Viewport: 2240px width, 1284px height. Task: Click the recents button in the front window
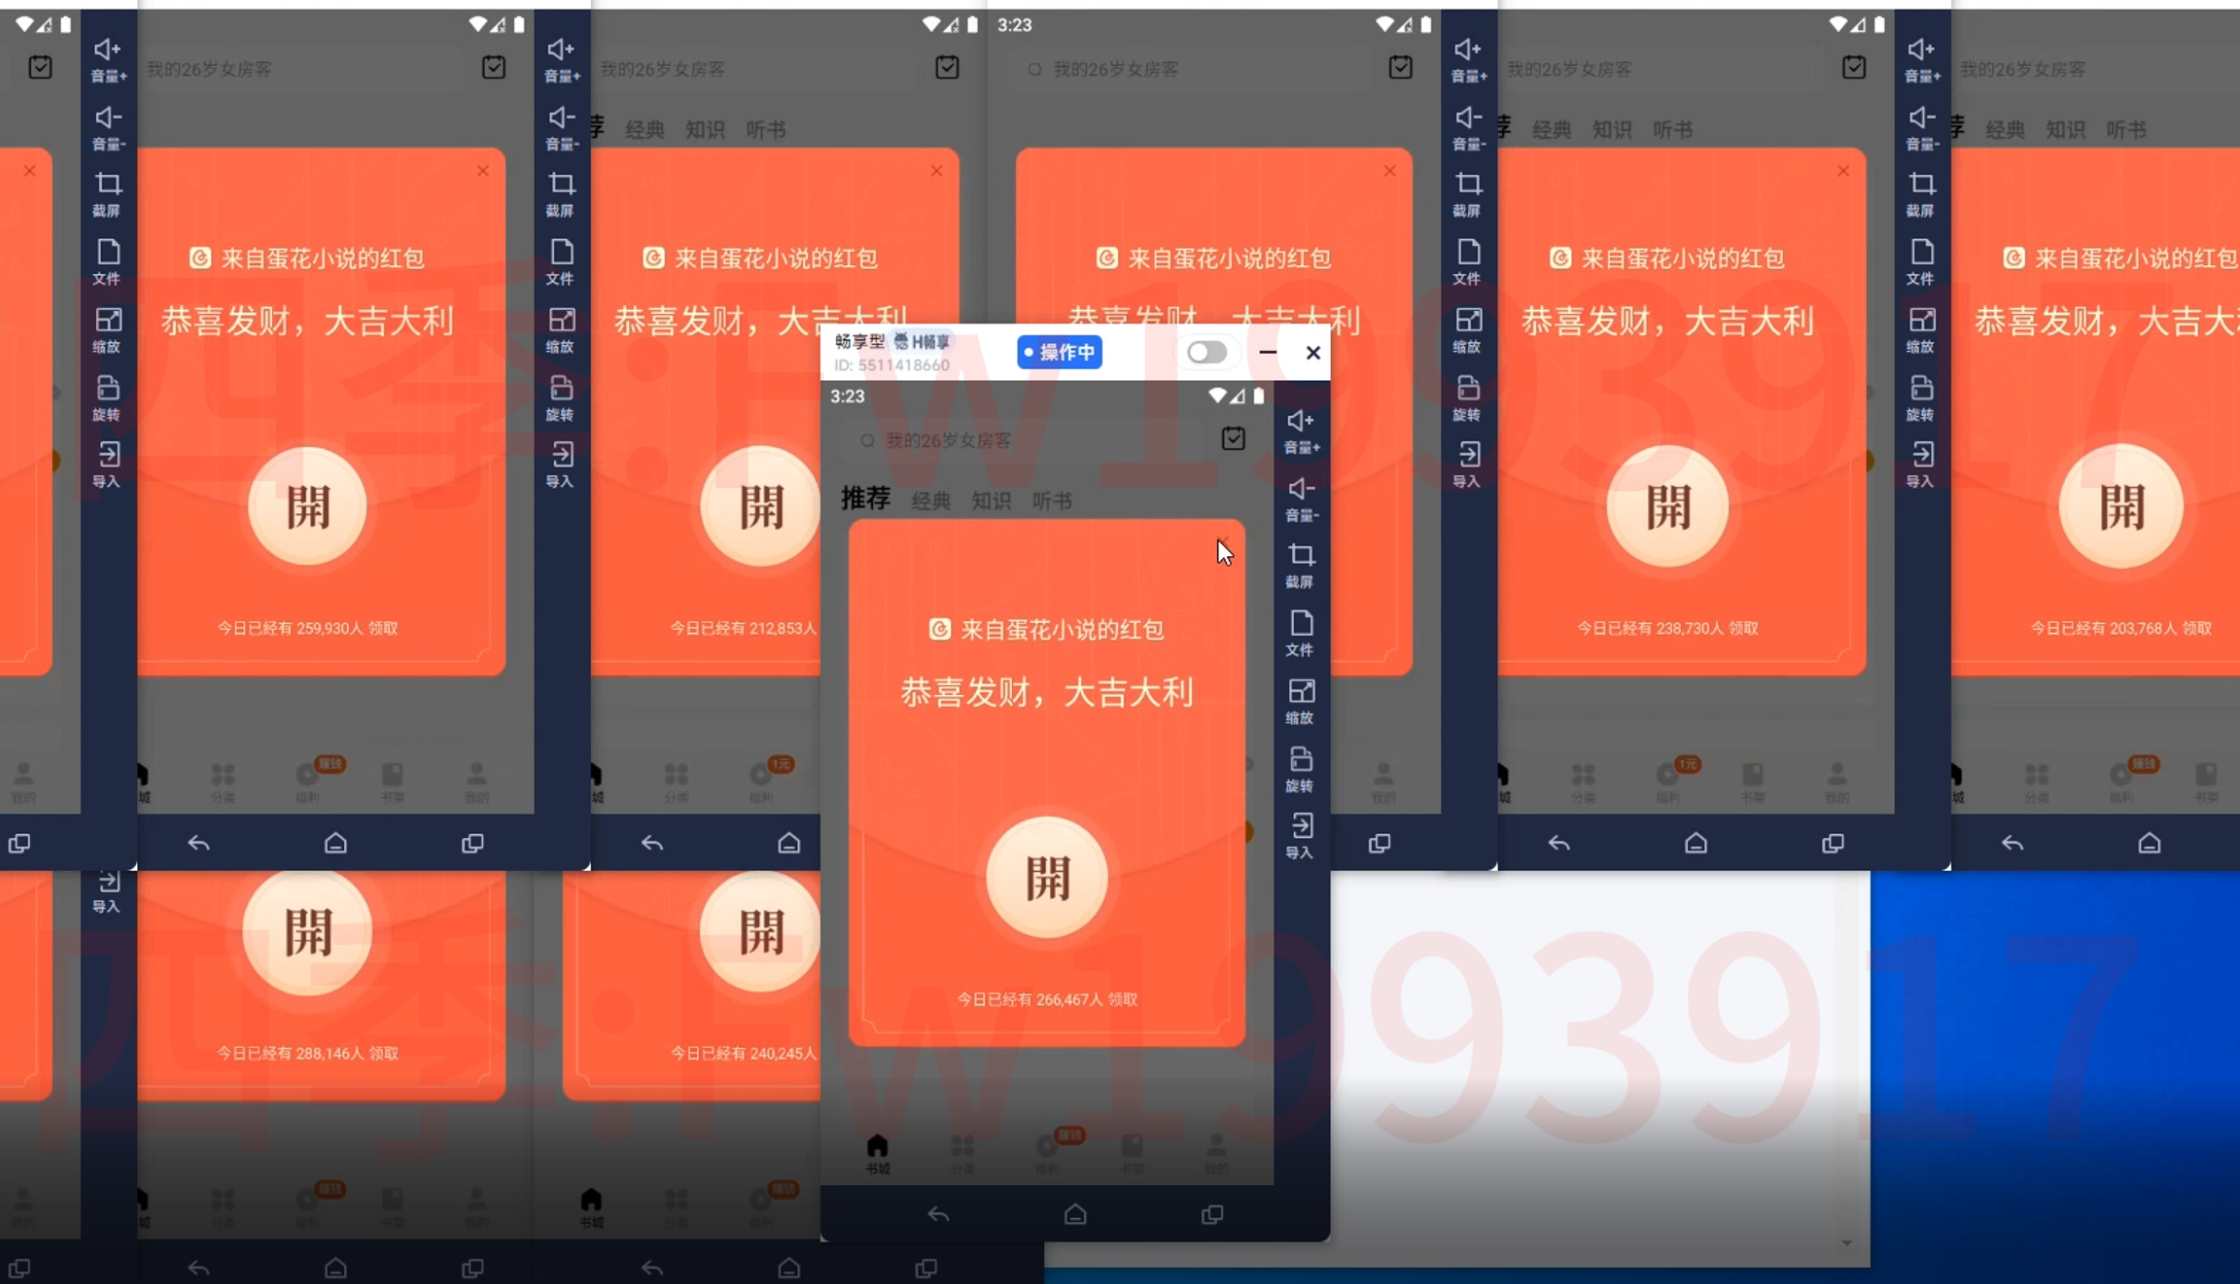(x=1212, y=1214)
